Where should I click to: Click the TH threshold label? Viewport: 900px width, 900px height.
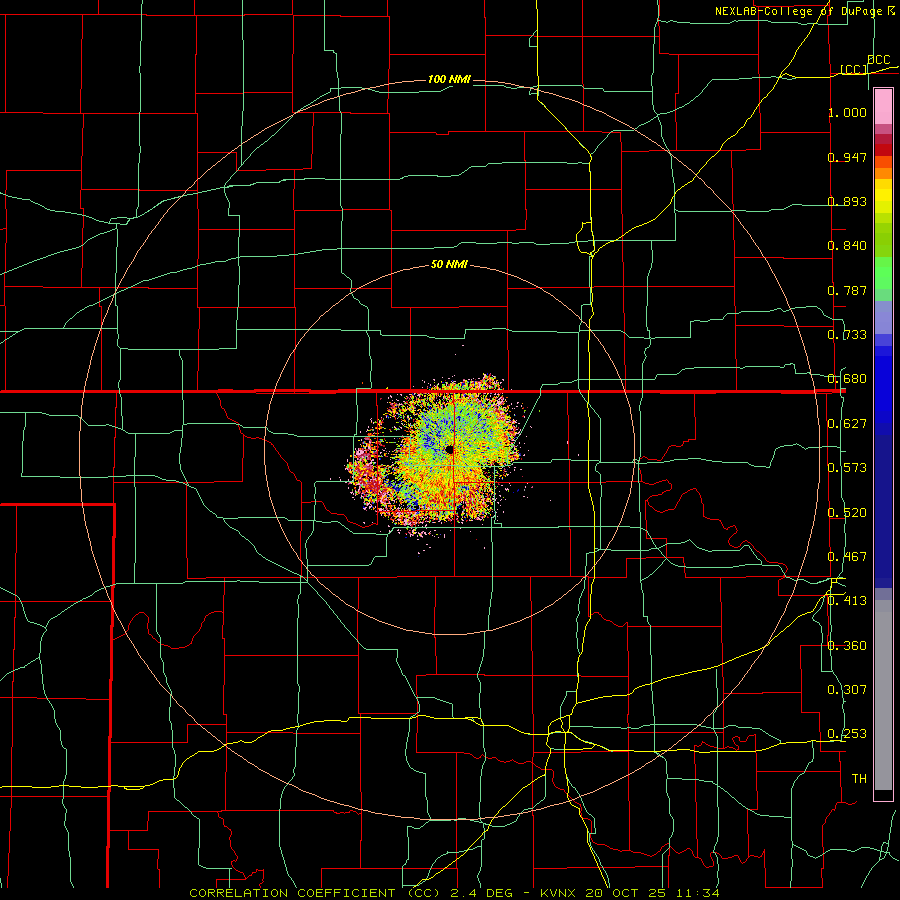pyautogui.click(x=859, y=779)
